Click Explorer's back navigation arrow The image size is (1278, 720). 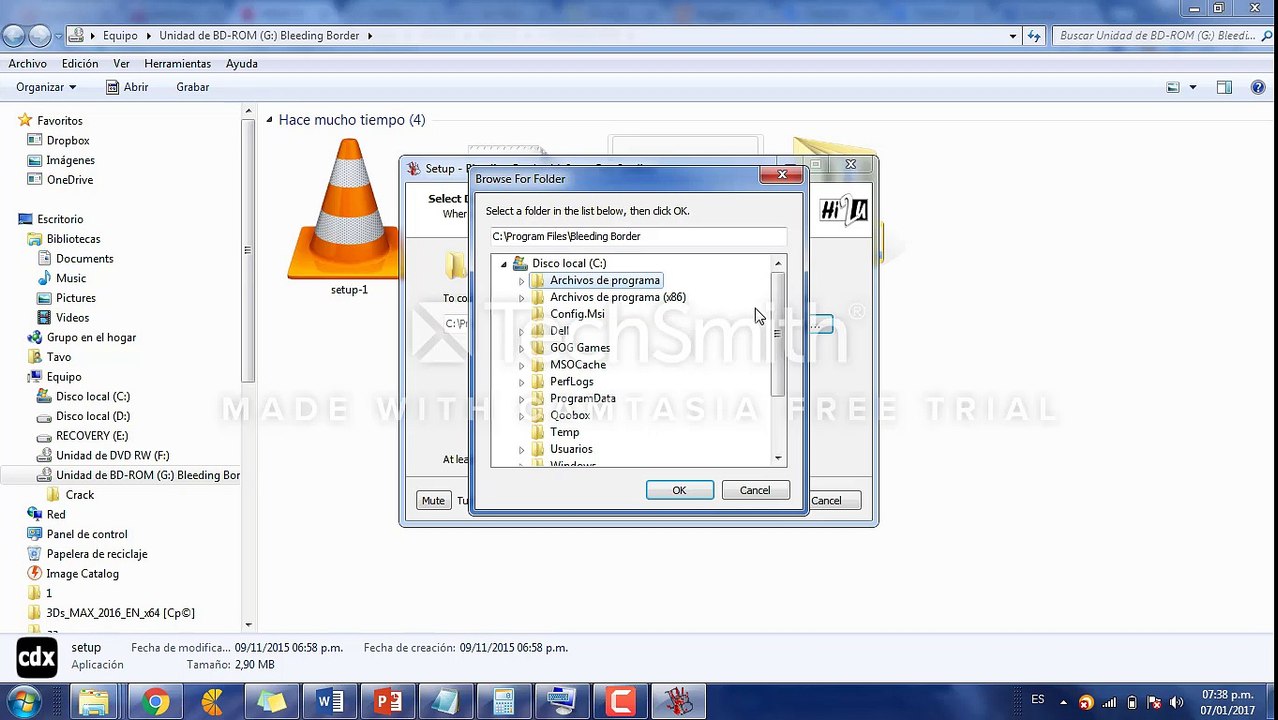pyautogui.click(x=14, y=36)
